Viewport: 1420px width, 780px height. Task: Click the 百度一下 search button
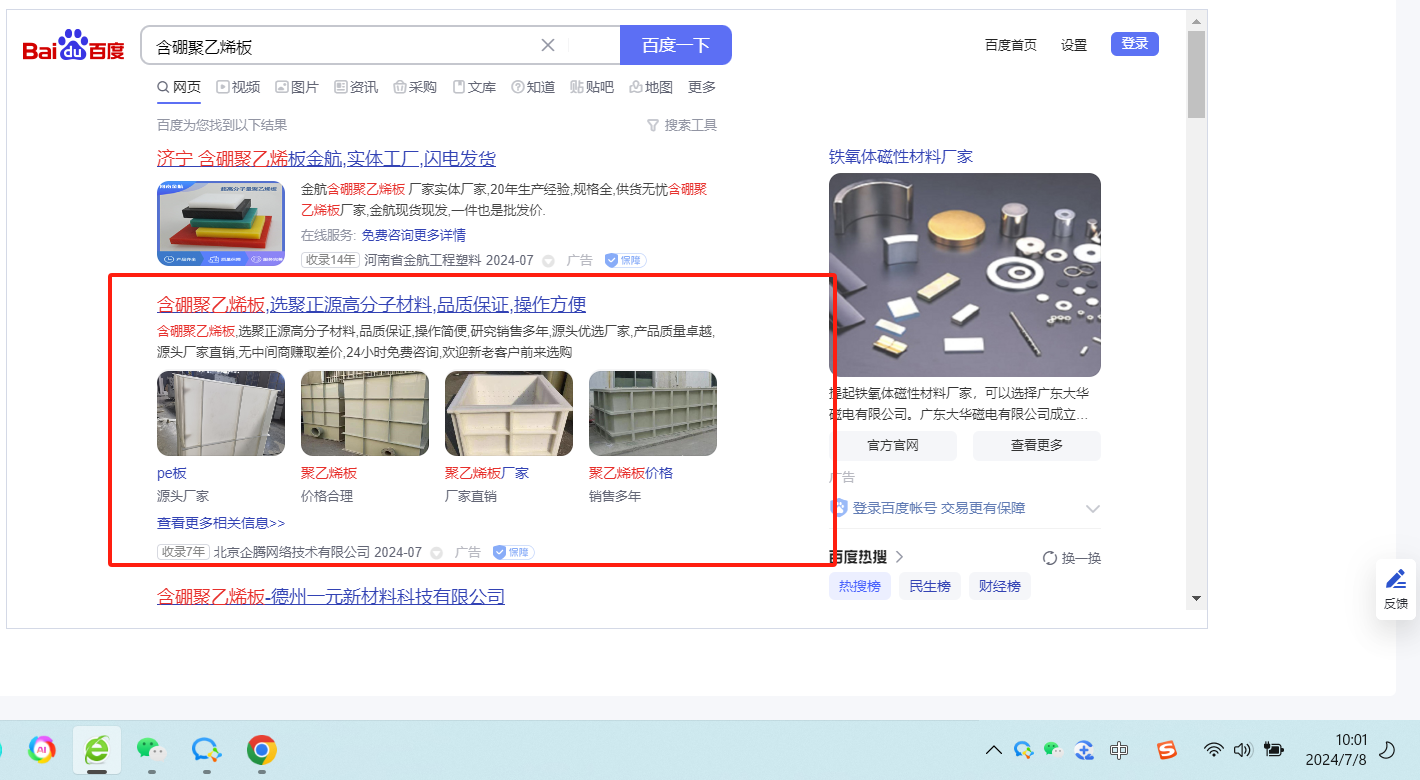pyautogui.click(x=676, y=45)
